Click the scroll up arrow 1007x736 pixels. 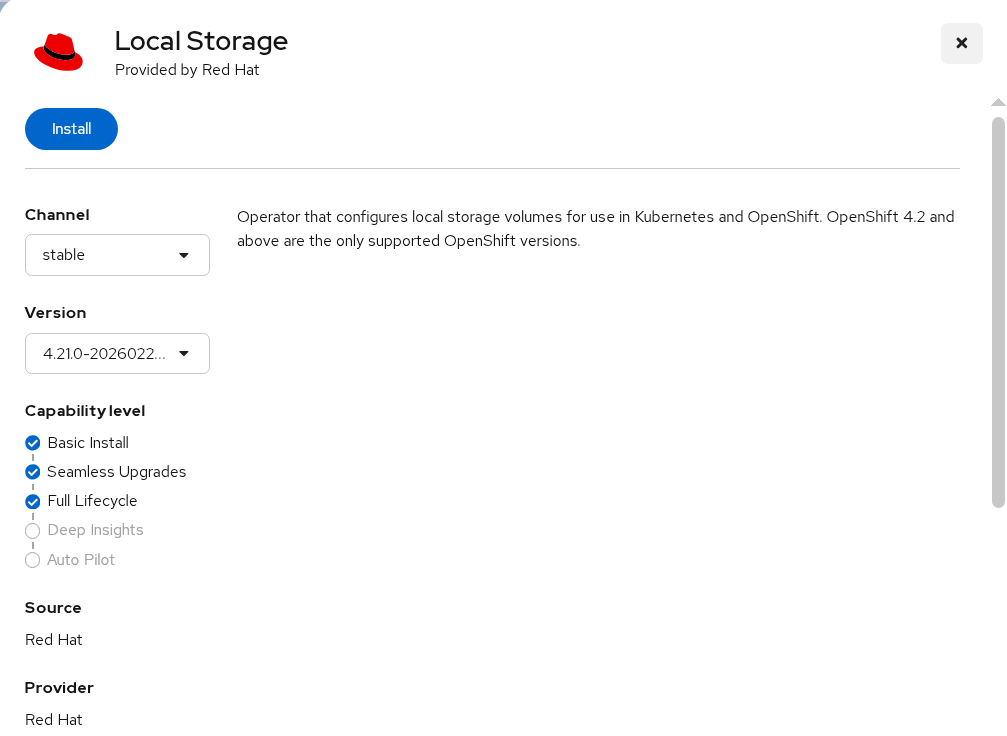[997, 102]
